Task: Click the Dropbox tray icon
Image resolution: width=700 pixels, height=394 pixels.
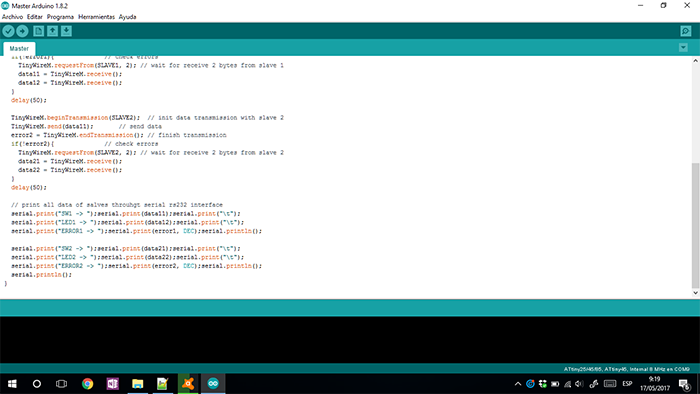Action: (543, 384)
